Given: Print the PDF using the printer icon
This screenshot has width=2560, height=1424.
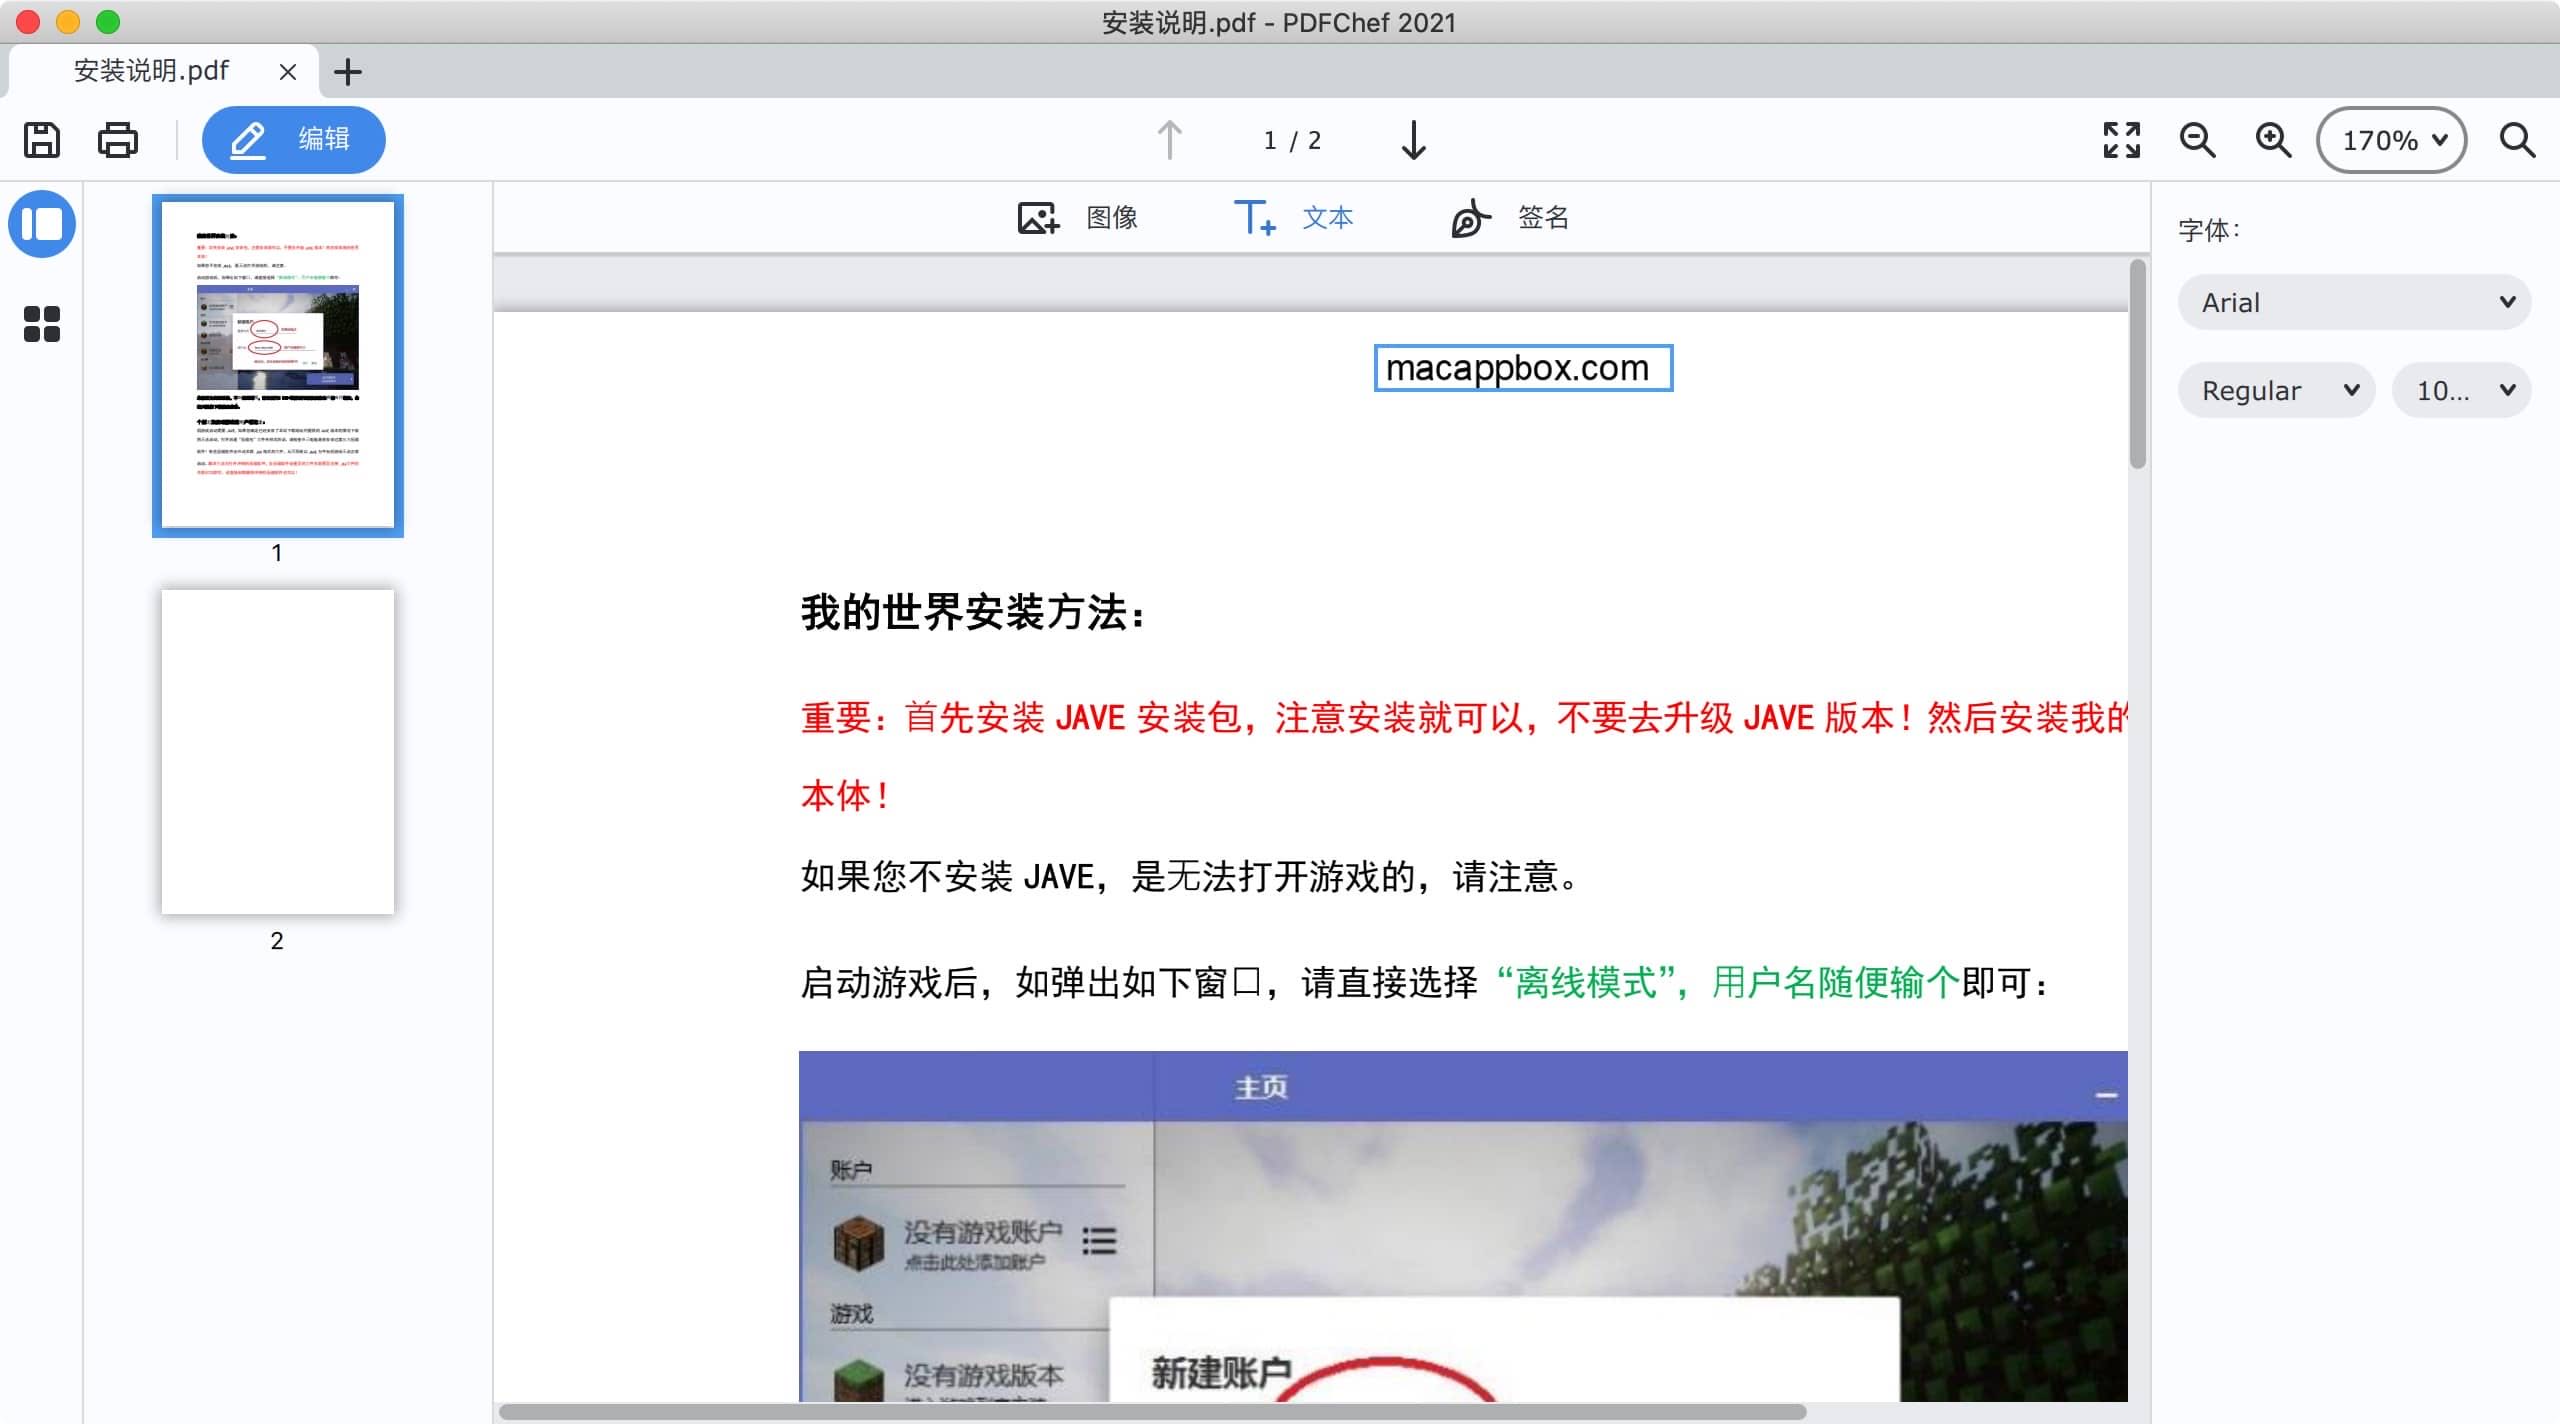Looking at the screenshot, I should click(x=118, y=140).
